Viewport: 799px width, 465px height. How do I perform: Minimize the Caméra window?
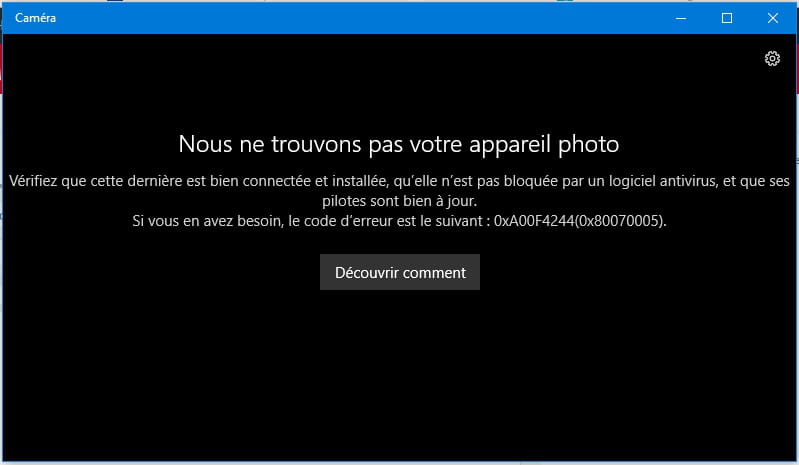point(681,18)
